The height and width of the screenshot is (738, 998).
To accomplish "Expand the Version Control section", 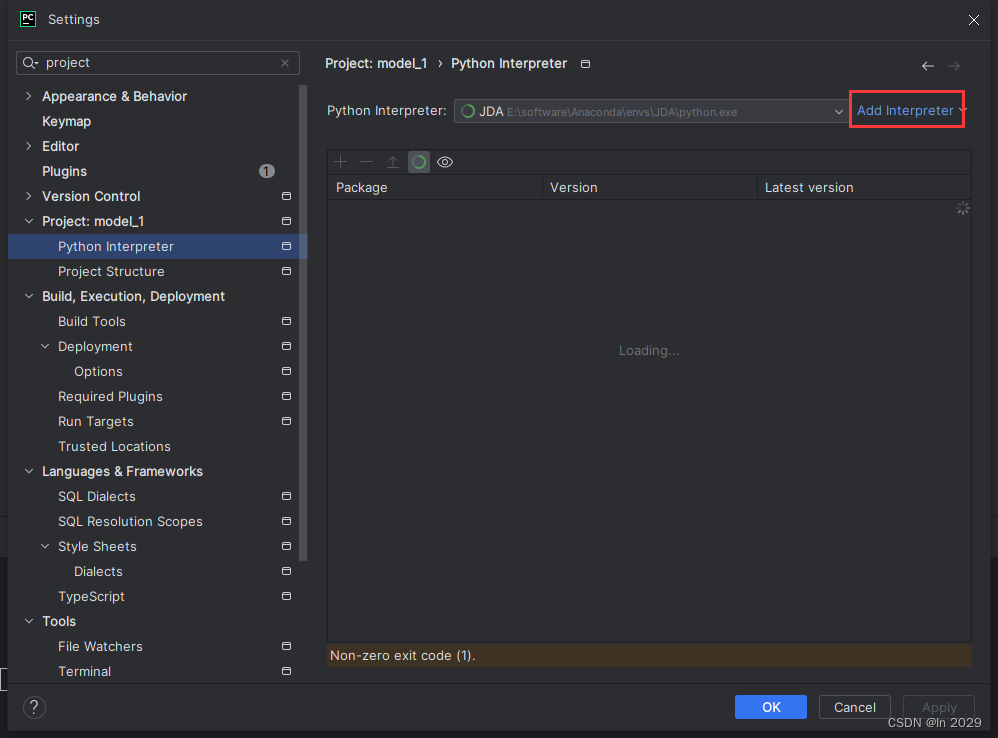I will coord(29,196).
